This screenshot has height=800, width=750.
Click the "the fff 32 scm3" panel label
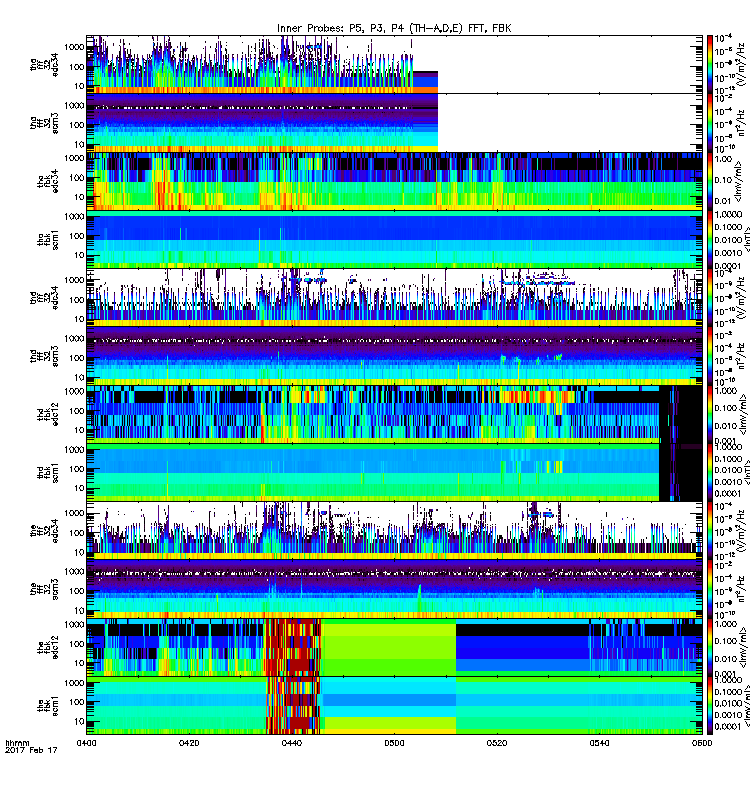coord(44,589)
